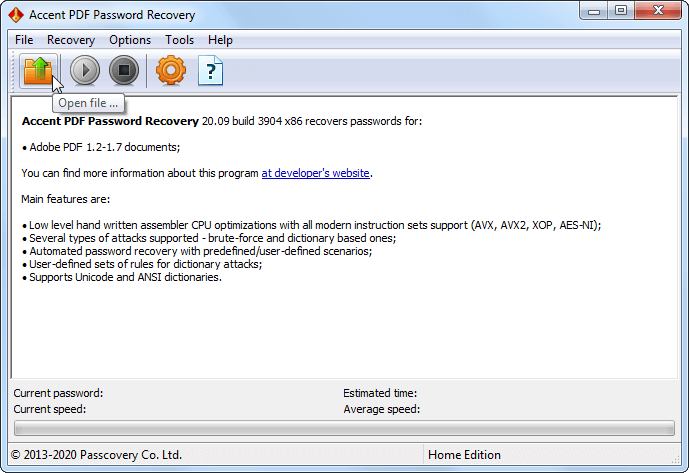Click the 'Estimated time:' label

(380, 393)
